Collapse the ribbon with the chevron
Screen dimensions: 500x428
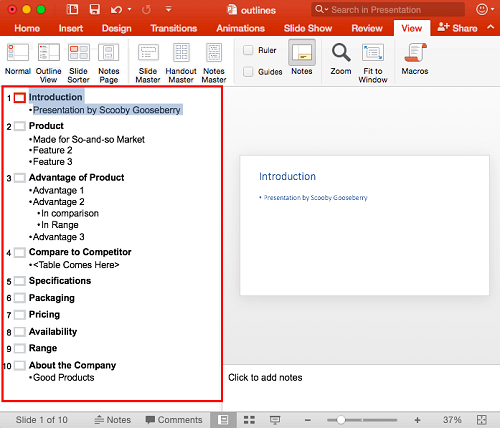490,27
